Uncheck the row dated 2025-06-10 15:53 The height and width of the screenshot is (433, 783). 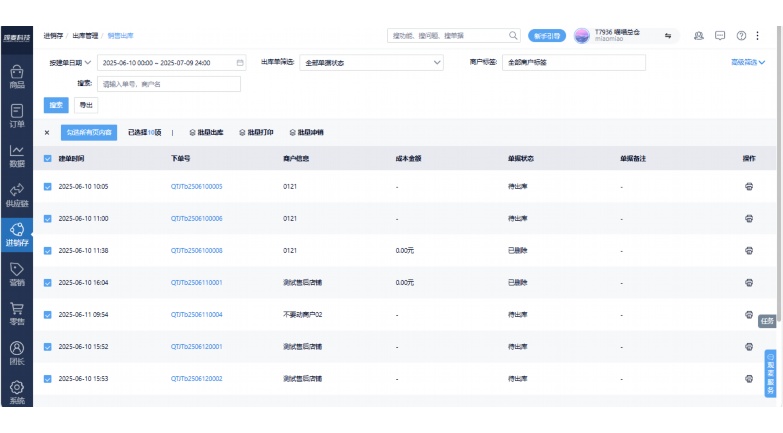point(47,379)
